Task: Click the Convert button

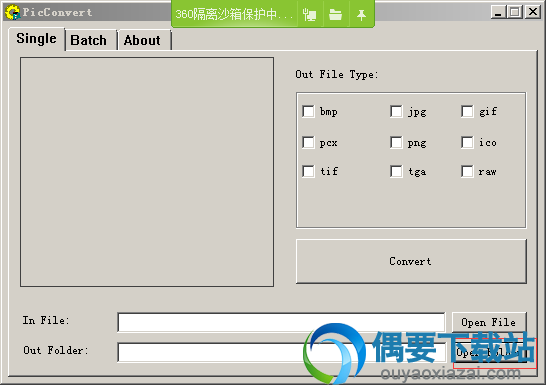Action: coord(411,261)
